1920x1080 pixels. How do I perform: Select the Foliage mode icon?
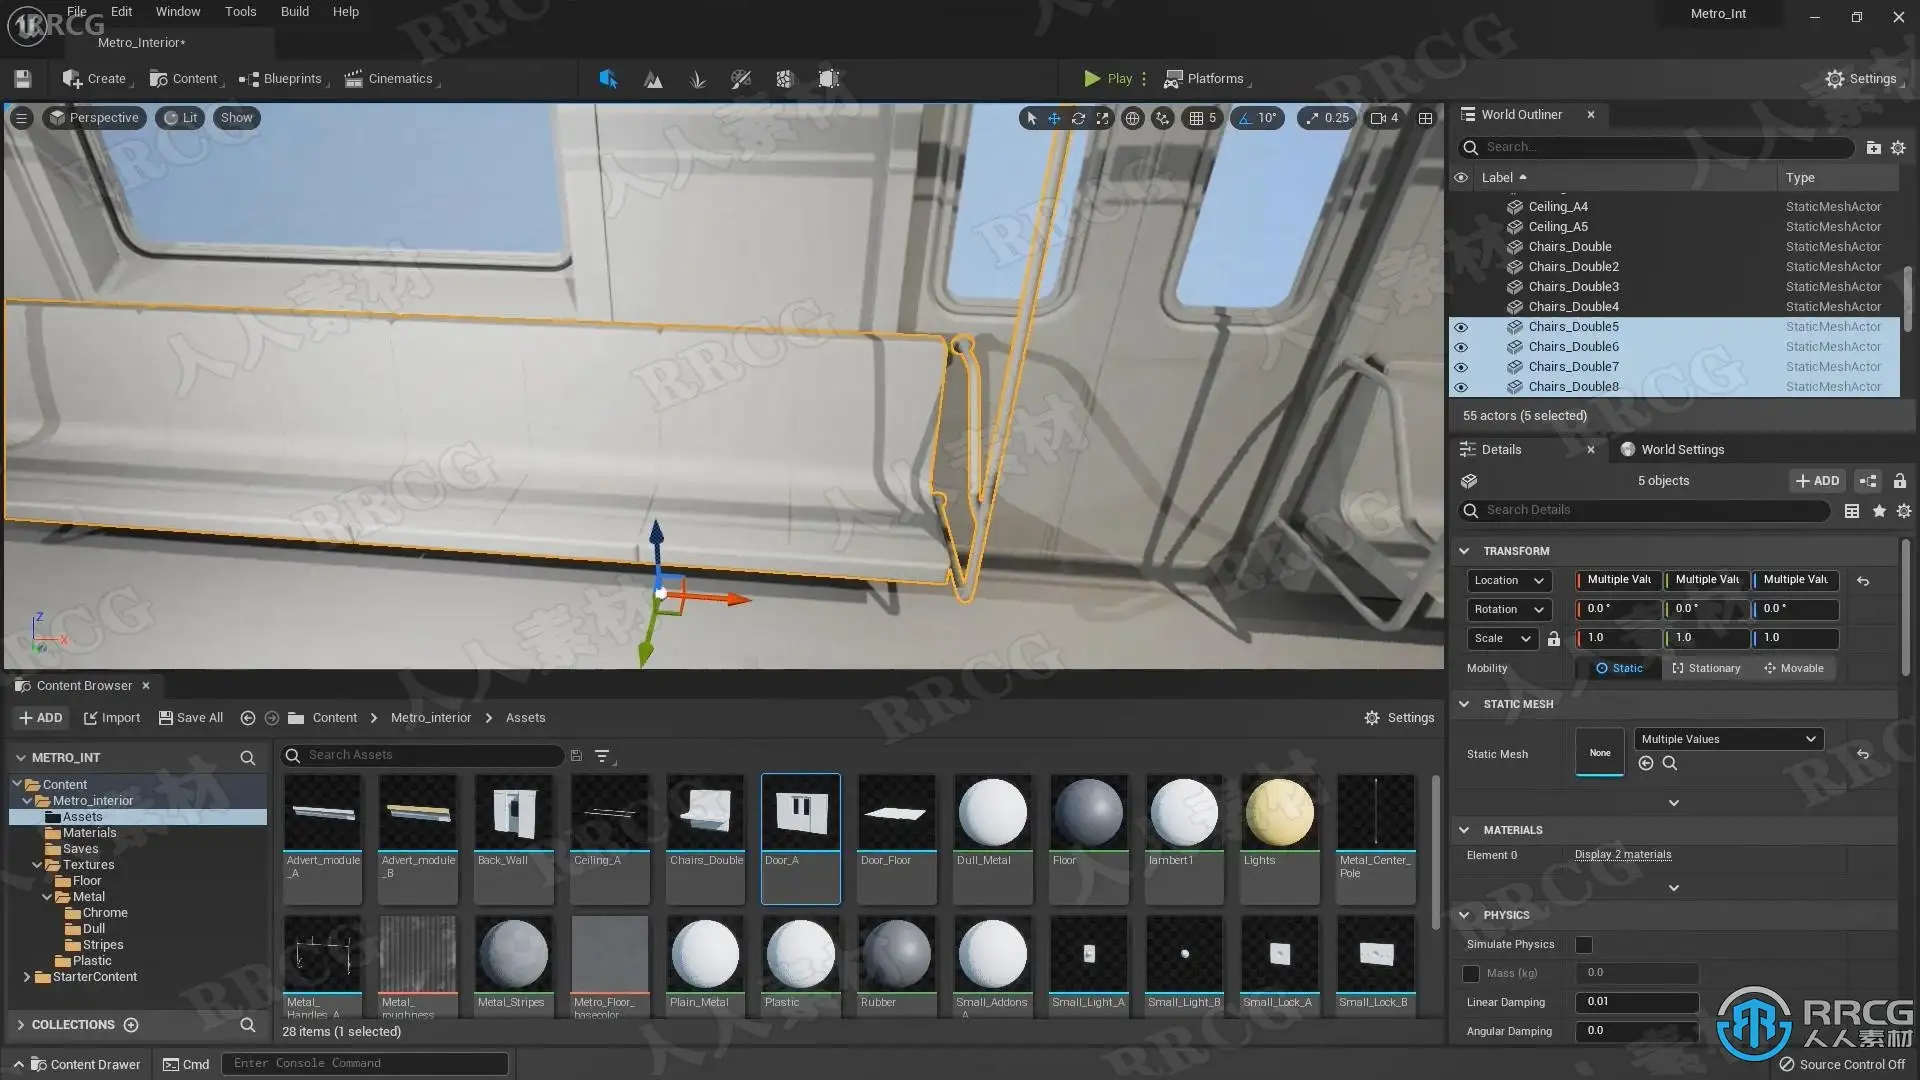click(697, 79)
